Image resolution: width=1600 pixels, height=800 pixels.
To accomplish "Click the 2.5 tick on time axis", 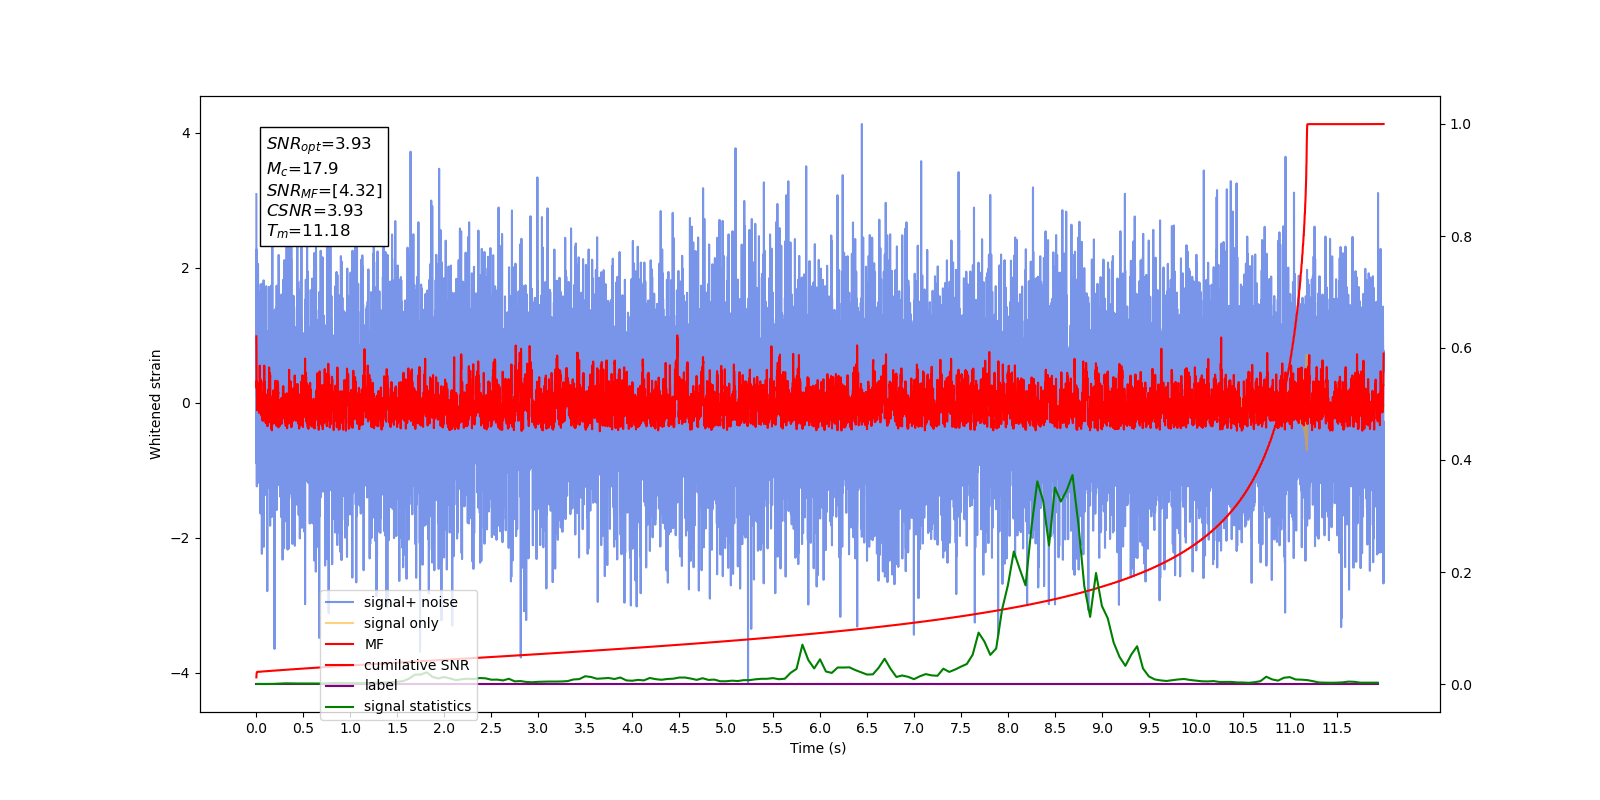I will [491, 728].
